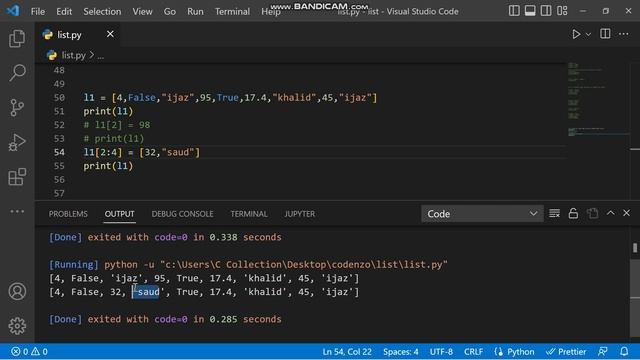Open More Actions ellipsis in the editor toolbar

(x=624, y=34)
